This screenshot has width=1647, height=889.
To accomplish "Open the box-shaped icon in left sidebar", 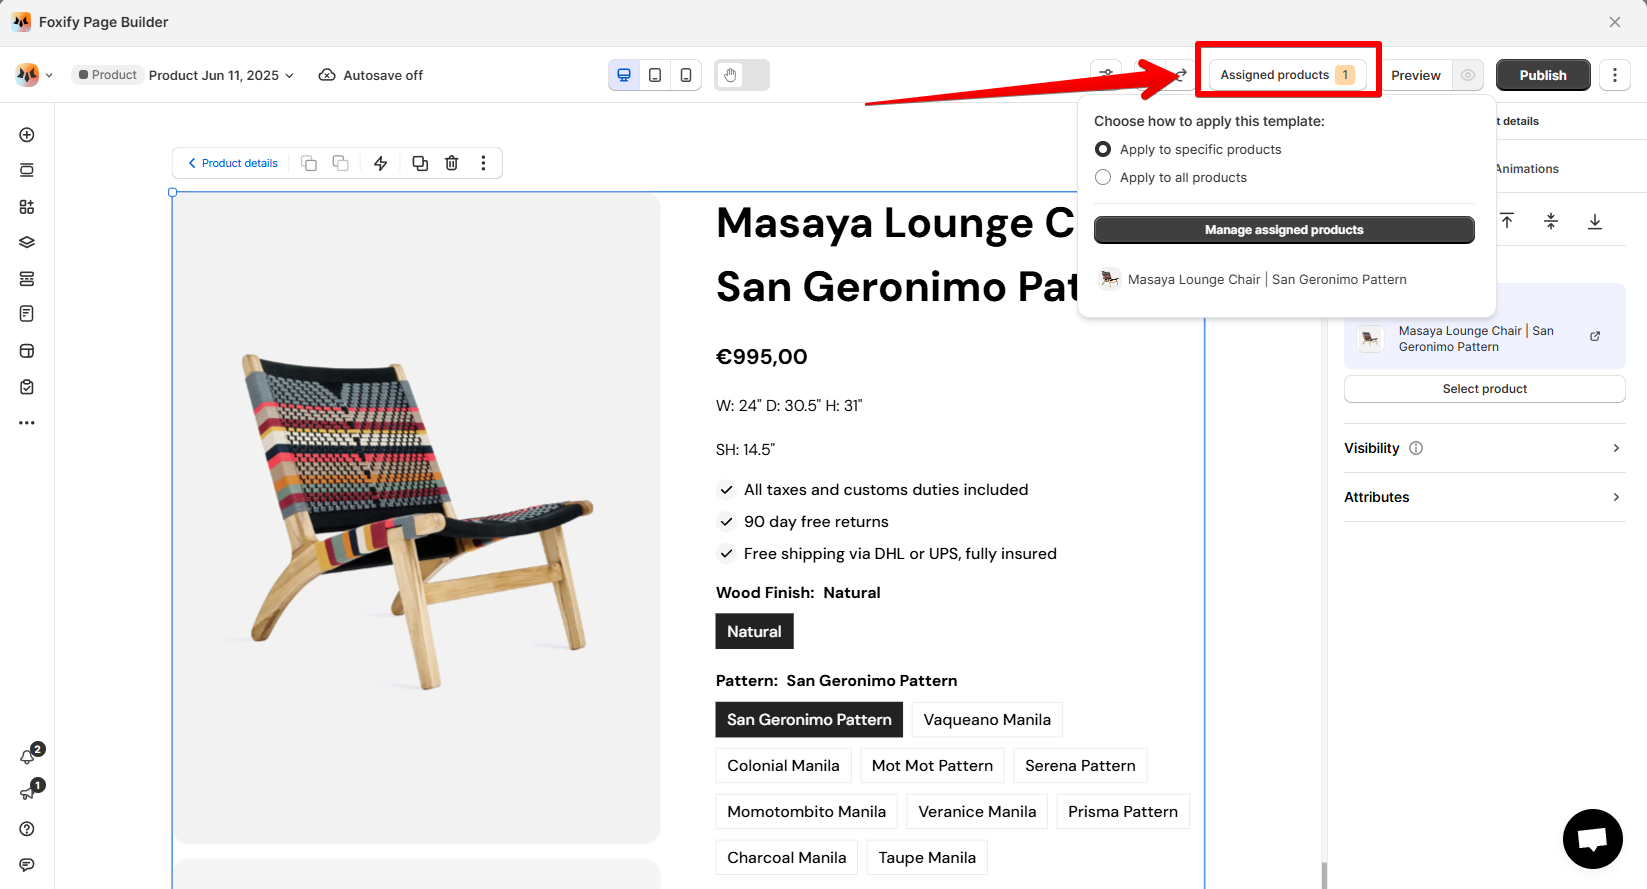I will pyautogui.click(x=27, y=351).
